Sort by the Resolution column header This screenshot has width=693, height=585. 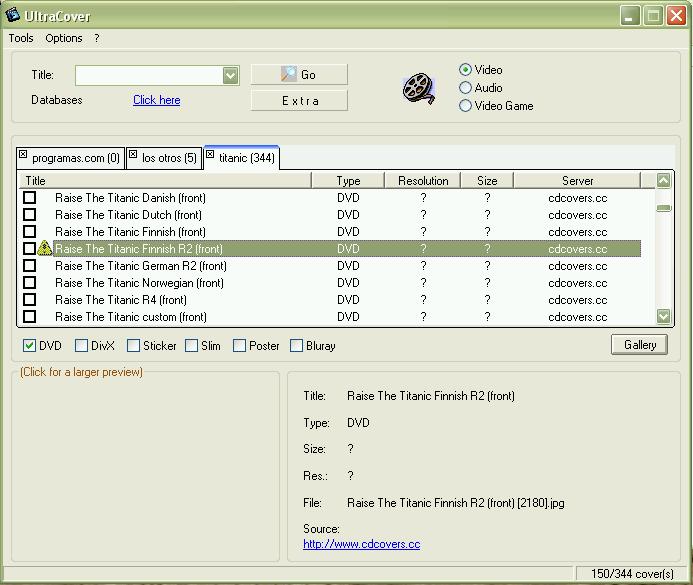point(423,181)
